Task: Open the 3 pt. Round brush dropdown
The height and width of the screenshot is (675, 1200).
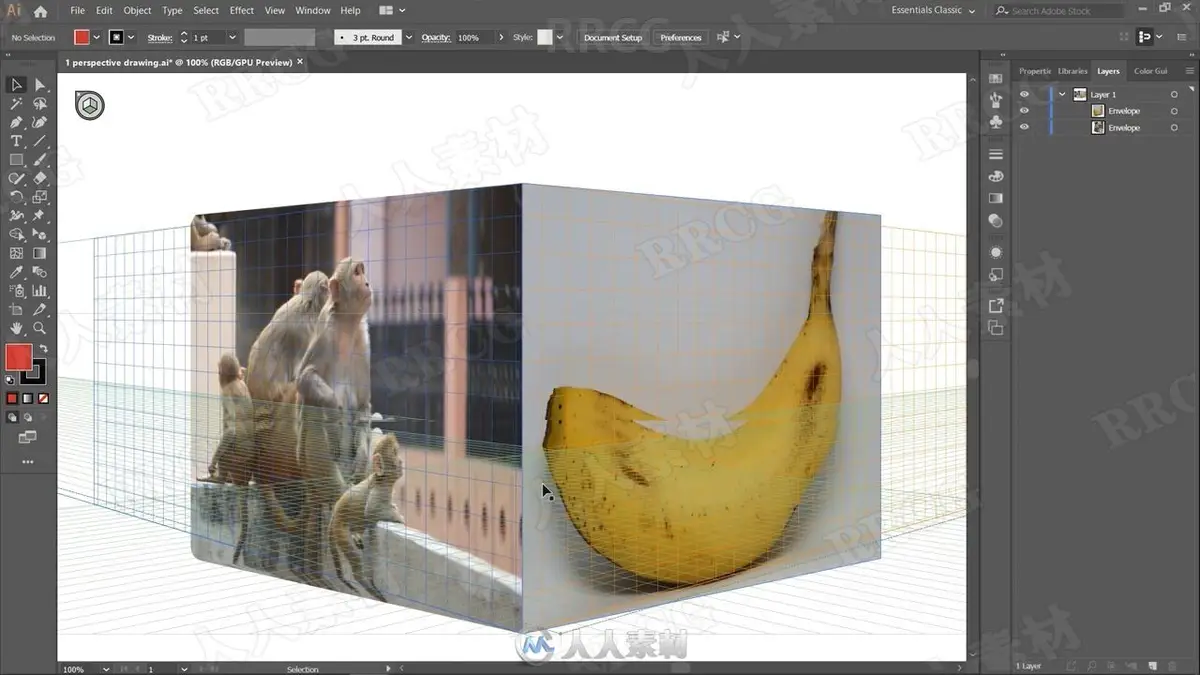Action: (408, 37)
